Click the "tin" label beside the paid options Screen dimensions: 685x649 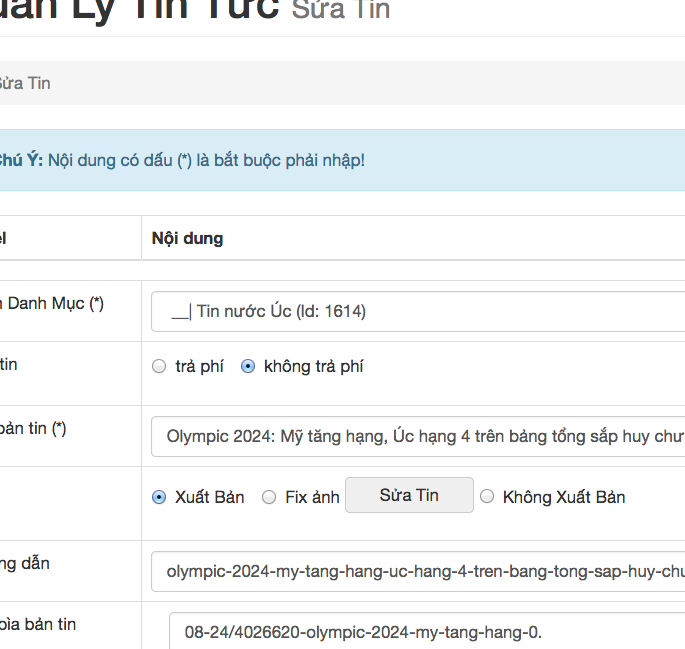(9, 365)
